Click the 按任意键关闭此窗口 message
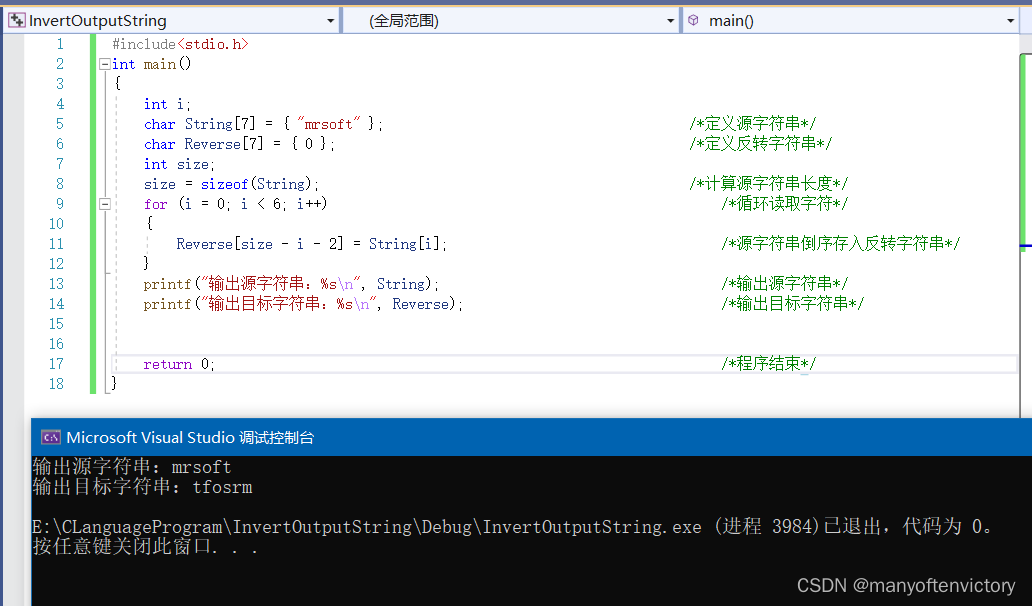 coord(145,546)
